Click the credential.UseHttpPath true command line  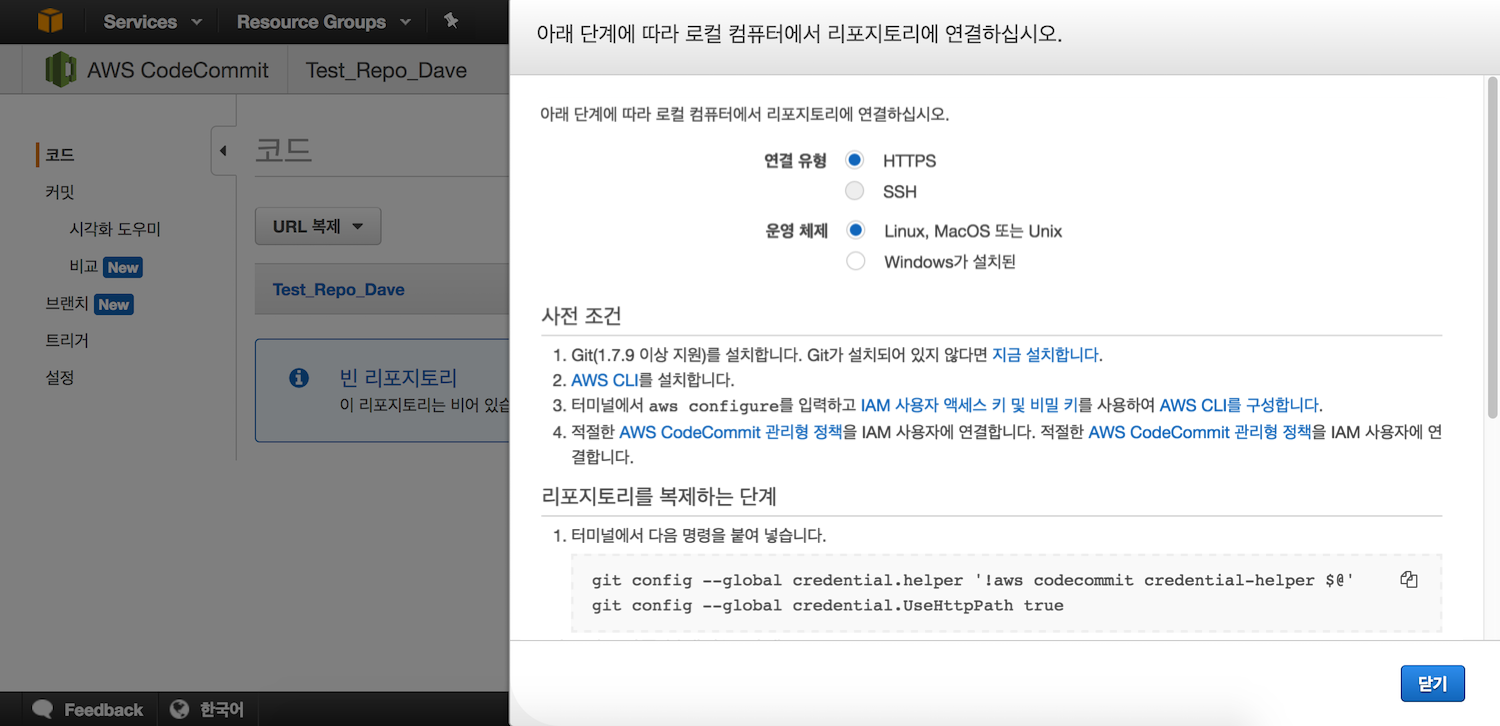click(x=827, y=605)
